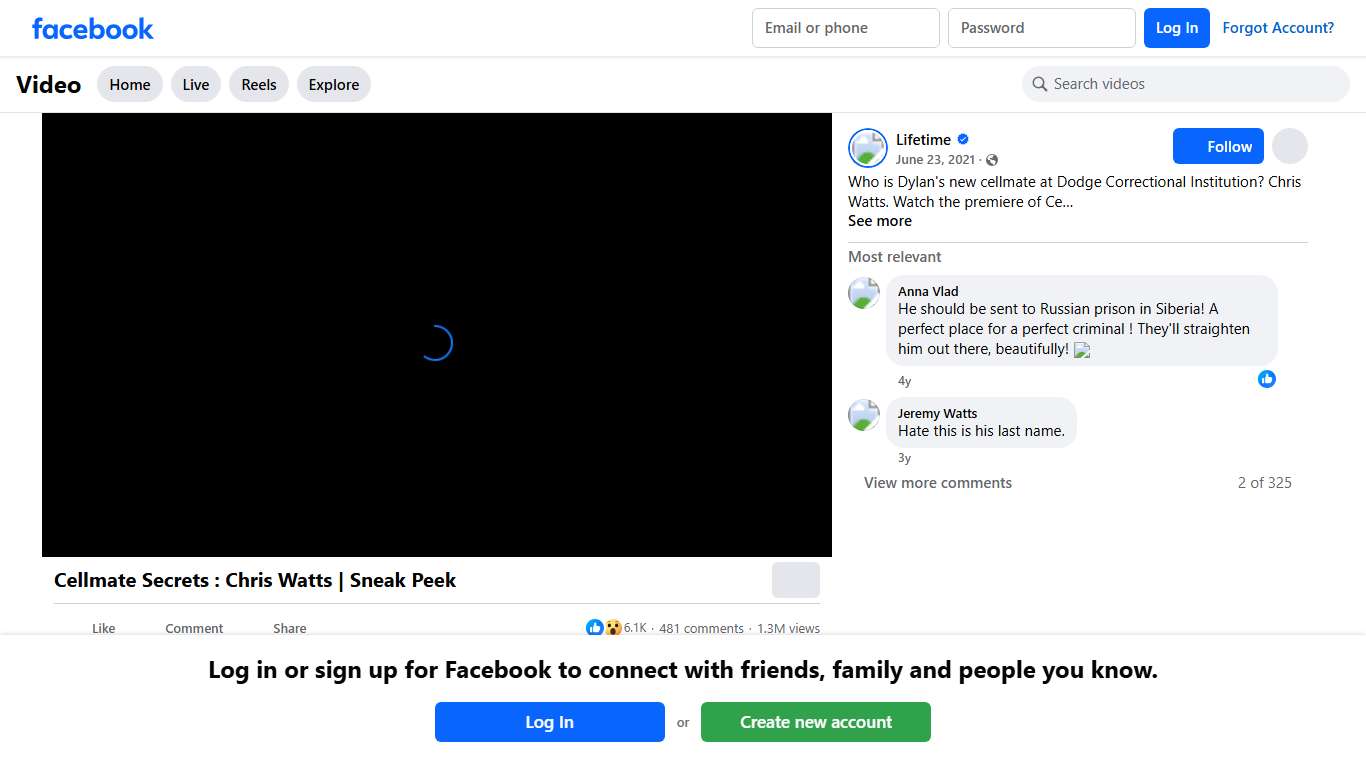Expand the post description with See more
This screenshot has height=768, width=1366.
tap(880, 221)
